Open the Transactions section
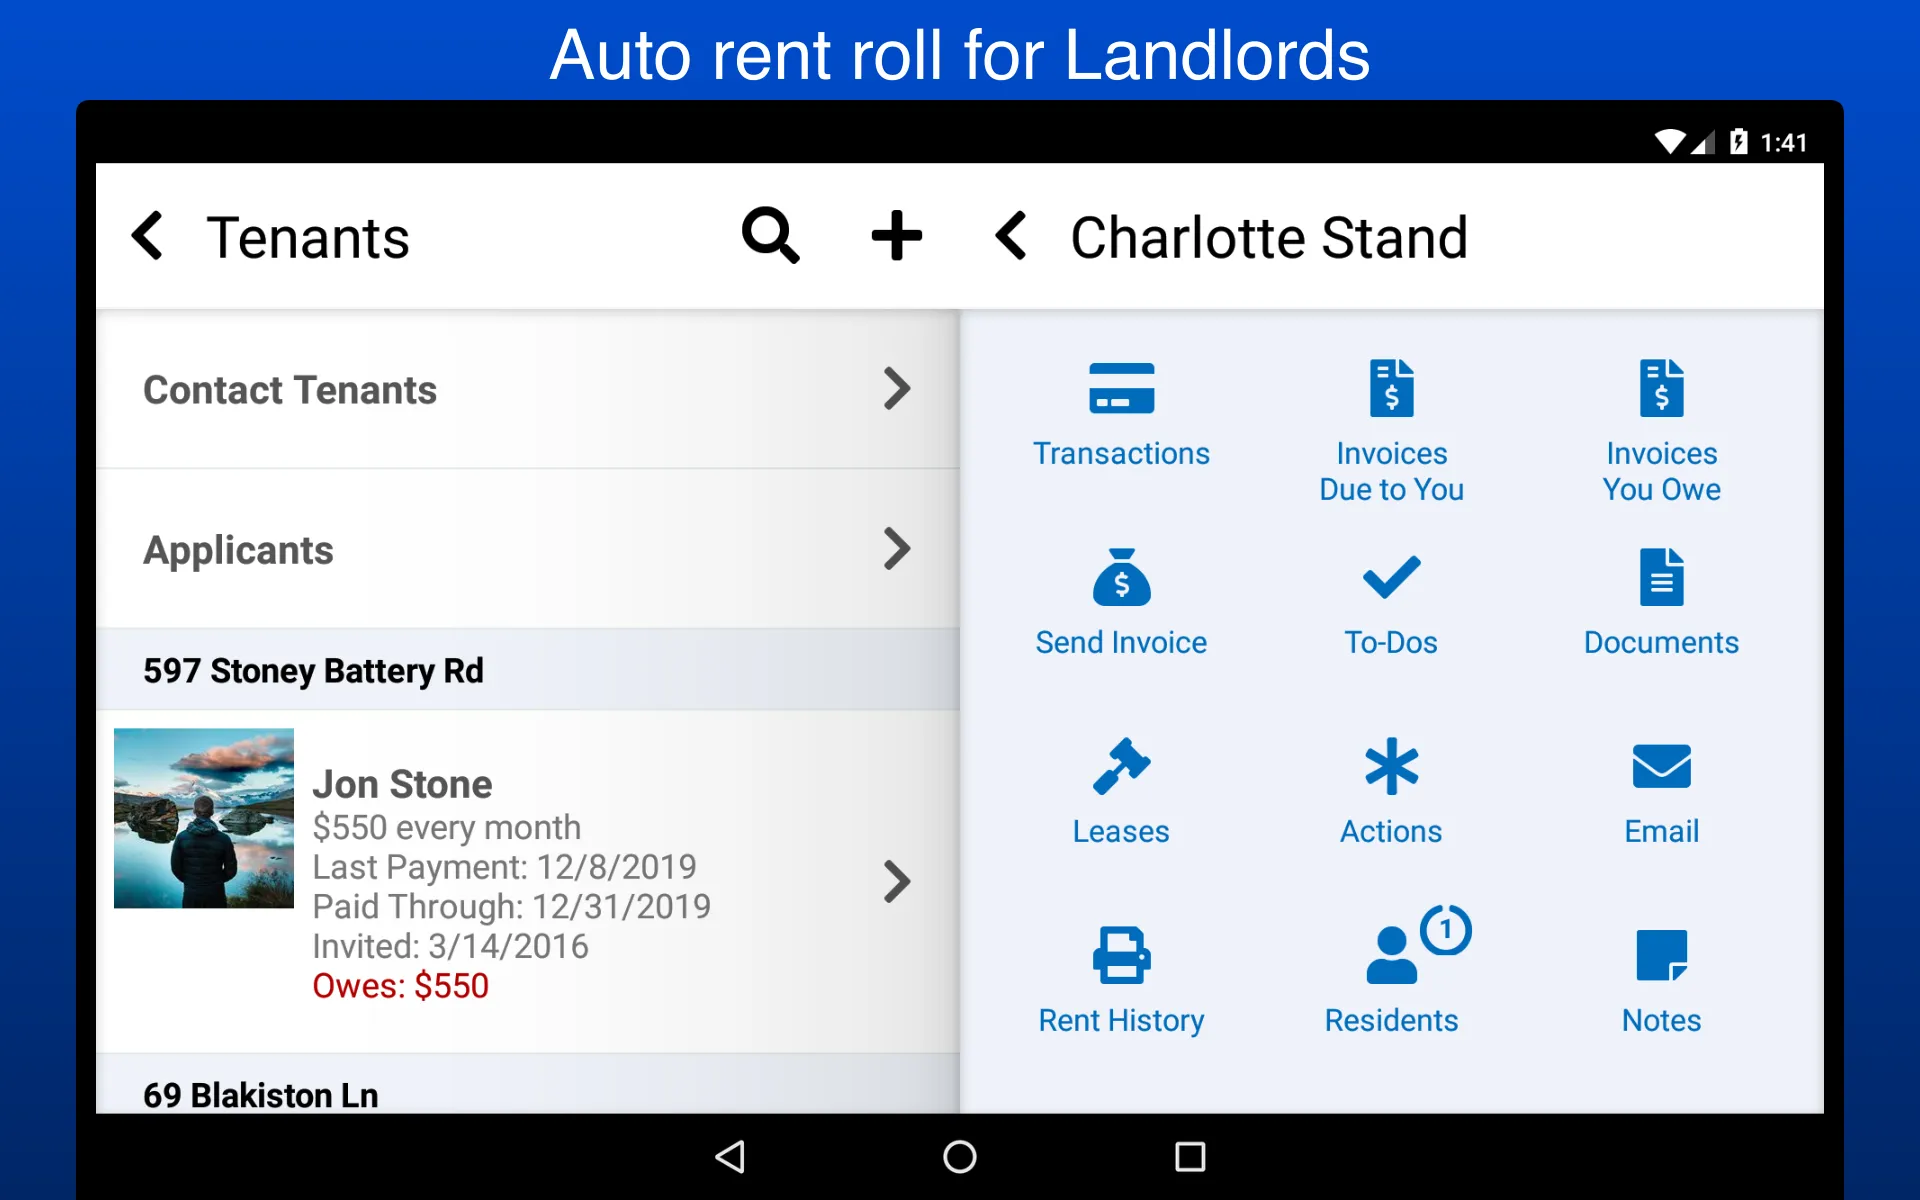Image resolution: width=1920 pixels, height=1200 pixels. 1121,409
